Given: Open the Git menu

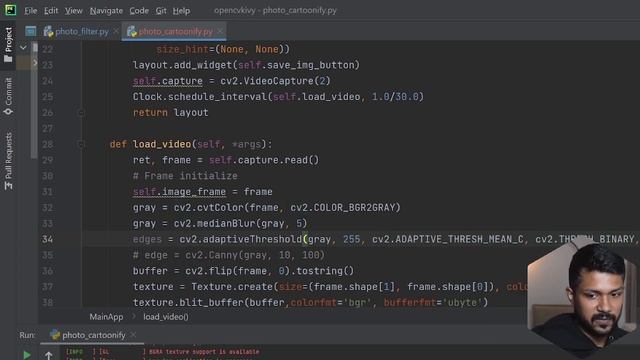Looking at the screenshot, I should [x=161, y=11].
